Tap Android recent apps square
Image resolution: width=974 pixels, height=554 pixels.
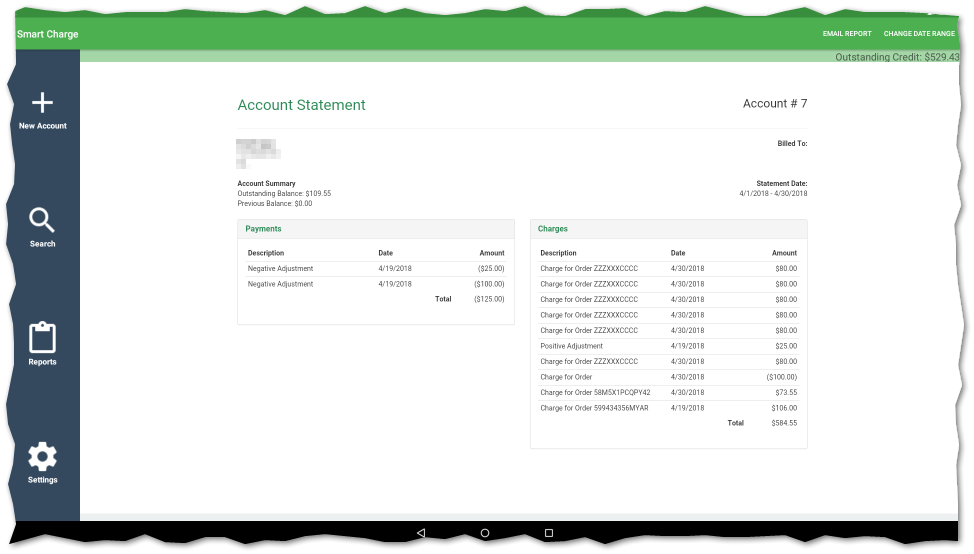(549, 533)
